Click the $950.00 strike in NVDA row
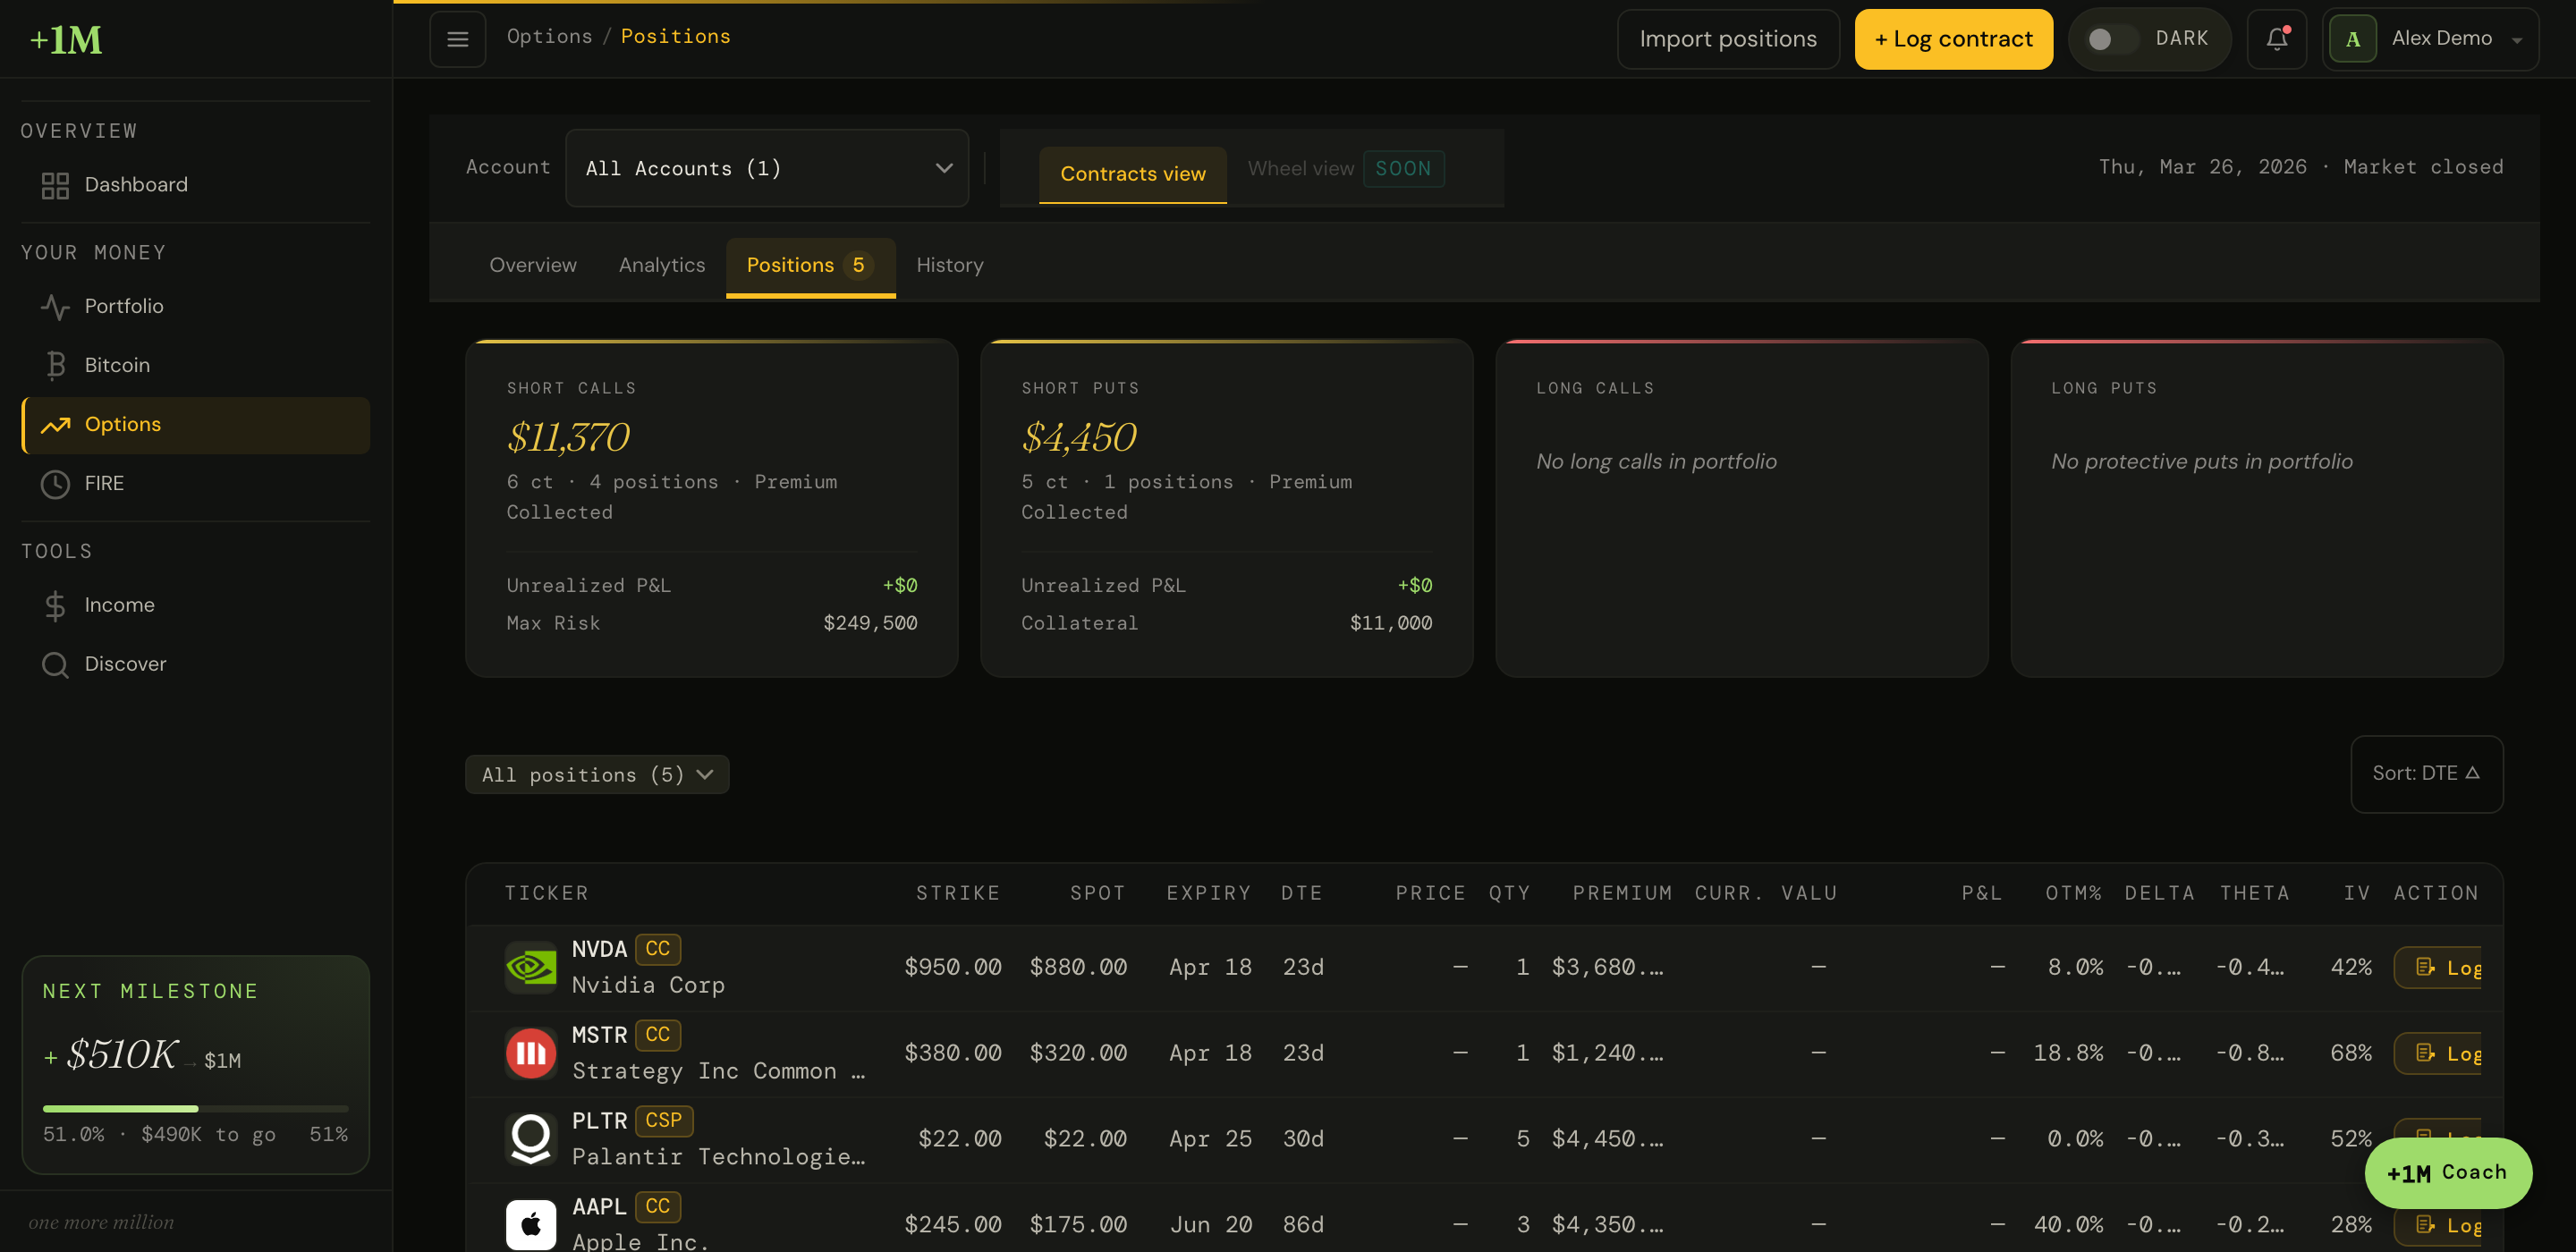 [952, 967]
